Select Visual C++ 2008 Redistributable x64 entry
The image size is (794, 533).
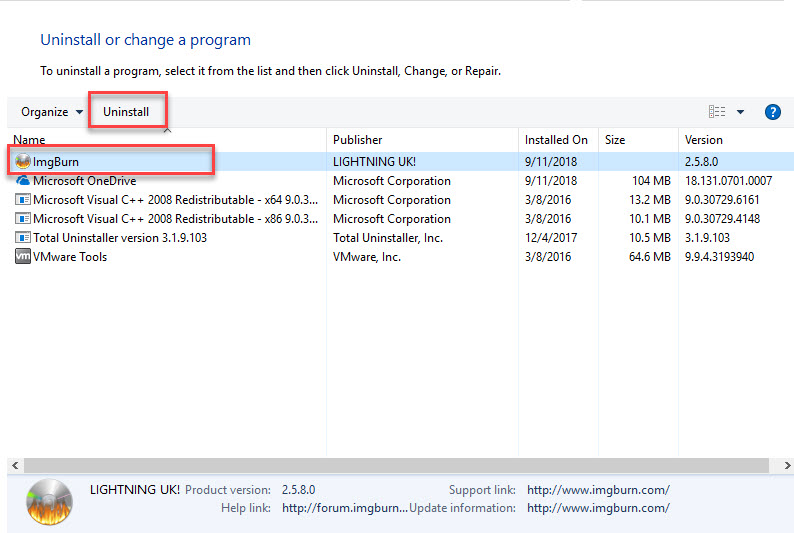pos(175,200)
